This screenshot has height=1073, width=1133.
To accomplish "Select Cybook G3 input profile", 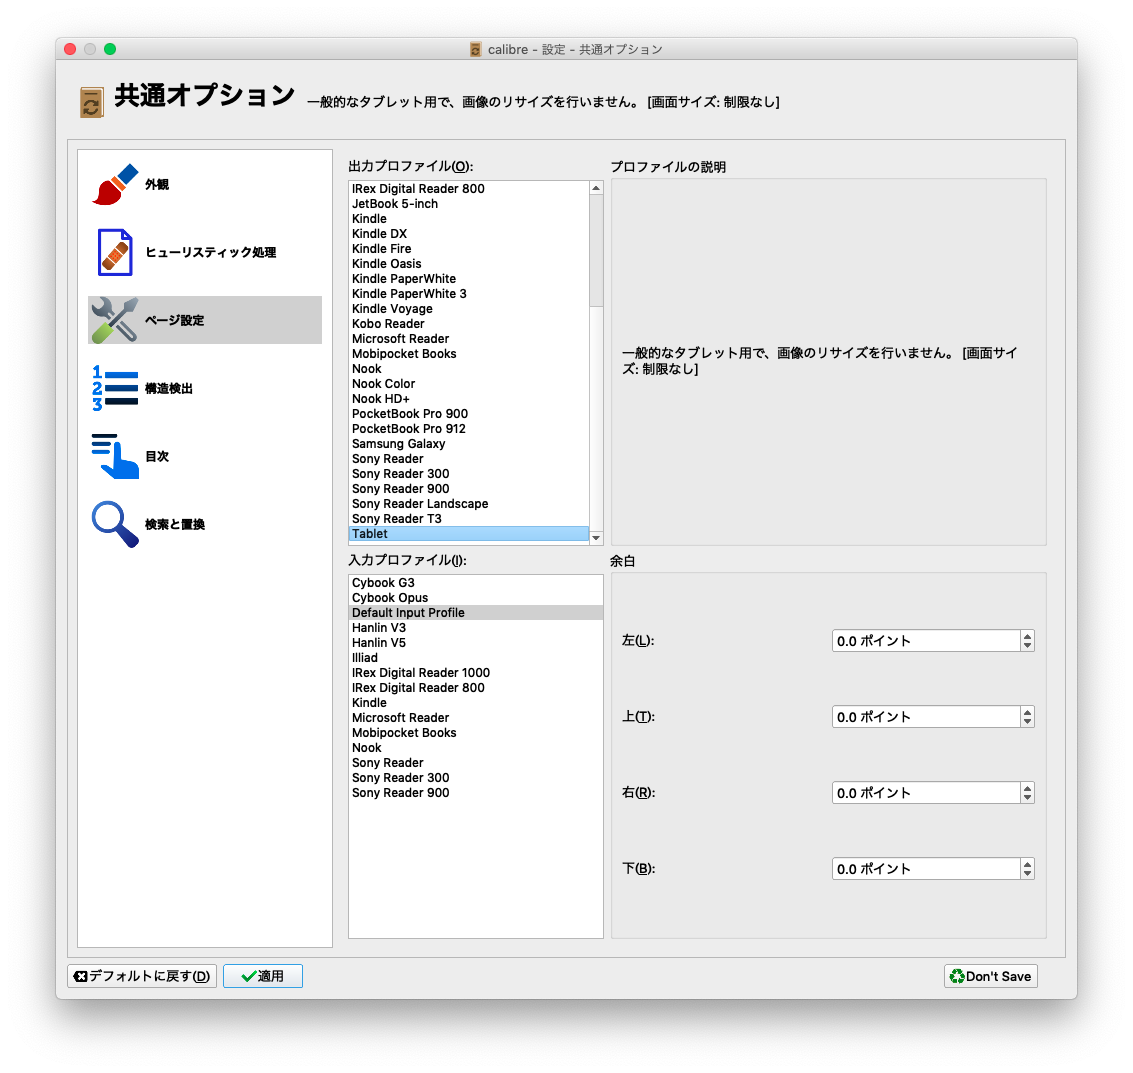I will pos(475,583).
